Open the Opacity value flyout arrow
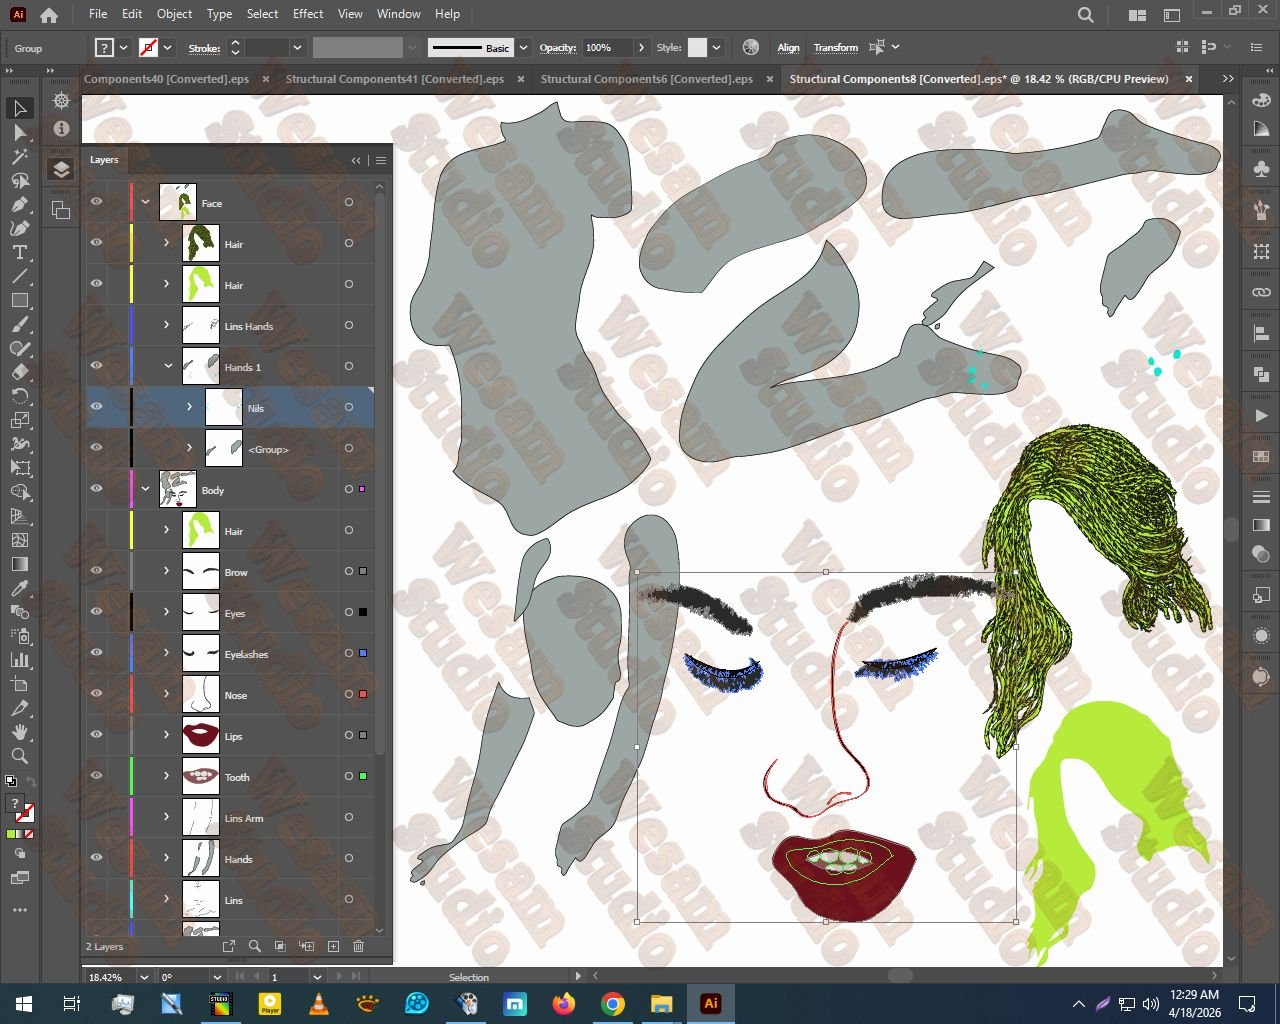Image resolution: width=1280 pixels, height=1024 pixels. coord(641,48)
